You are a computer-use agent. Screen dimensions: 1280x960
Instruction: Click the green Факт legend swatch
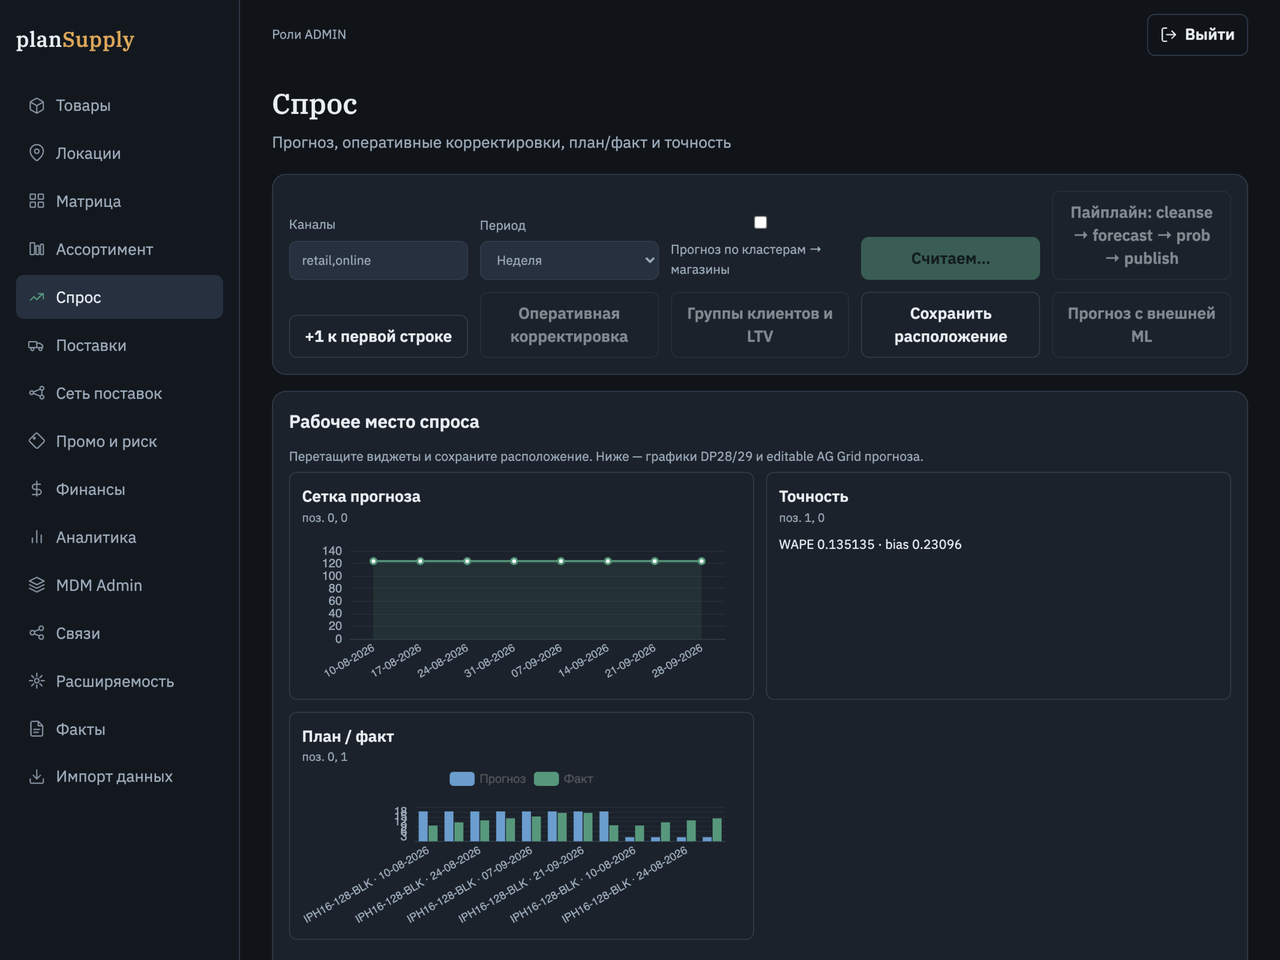coord(546,778)
